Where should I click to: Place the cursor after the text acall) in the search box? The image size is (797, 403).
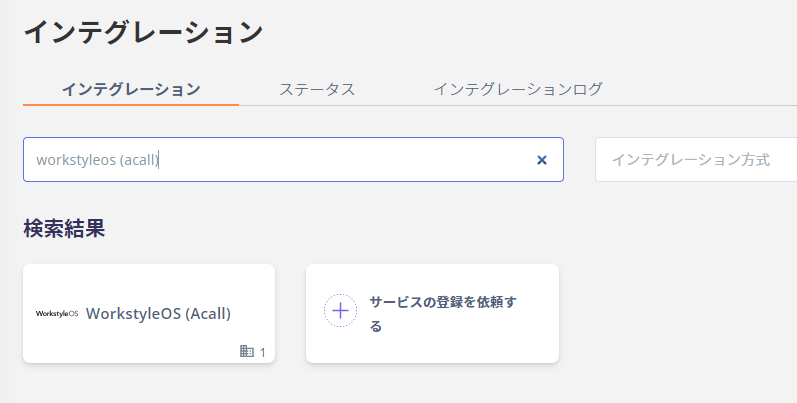[160, 160]
